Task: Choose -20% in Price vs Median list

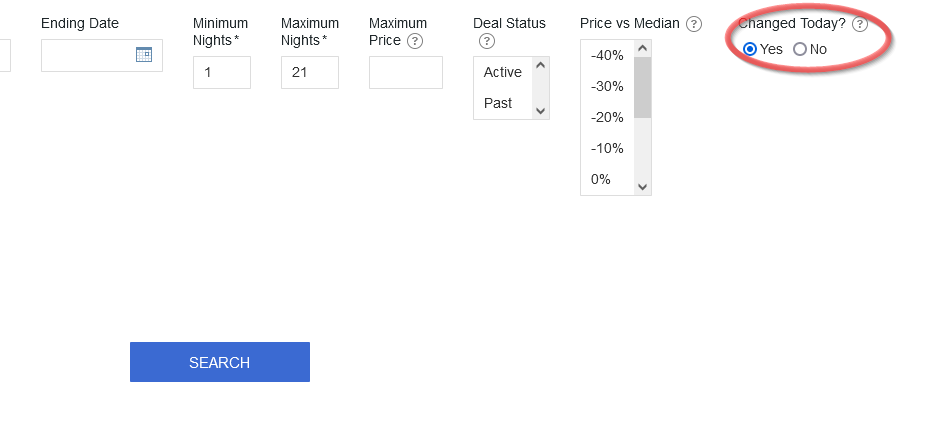Action: pyautogui.click(x=607, y=118)
